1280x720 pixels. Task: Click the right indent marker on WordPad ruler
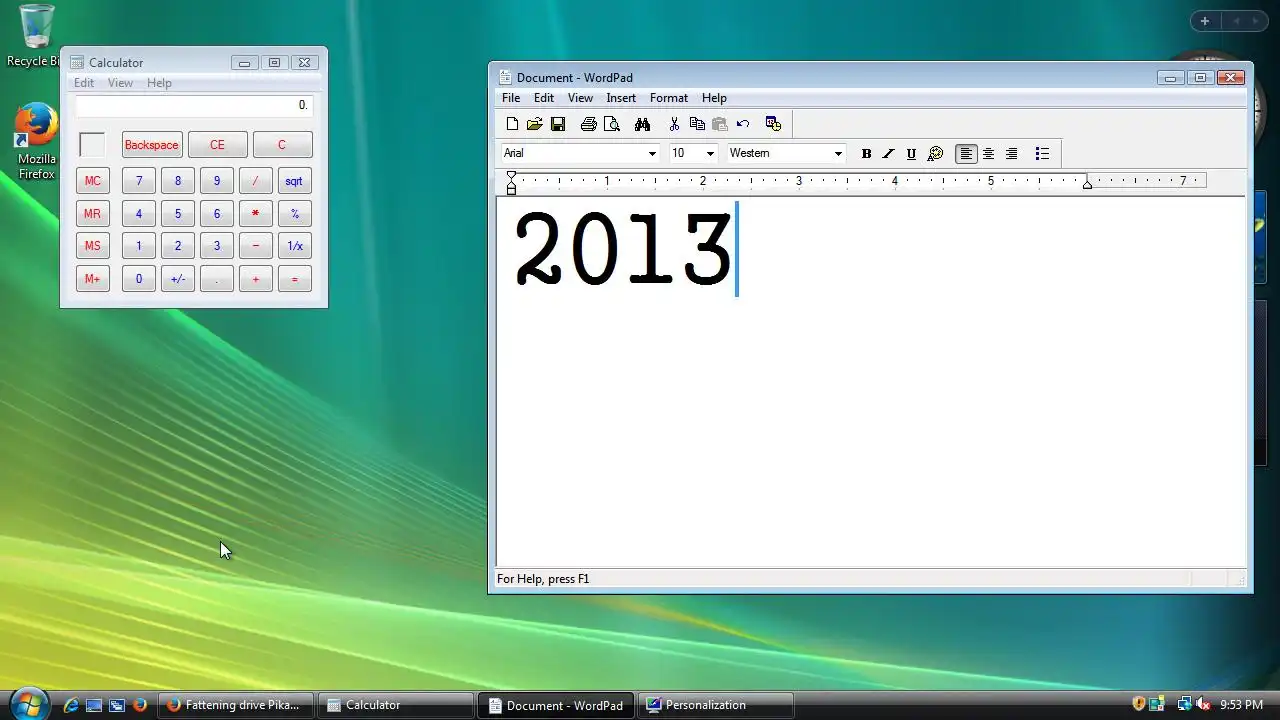click(1087, 184)
